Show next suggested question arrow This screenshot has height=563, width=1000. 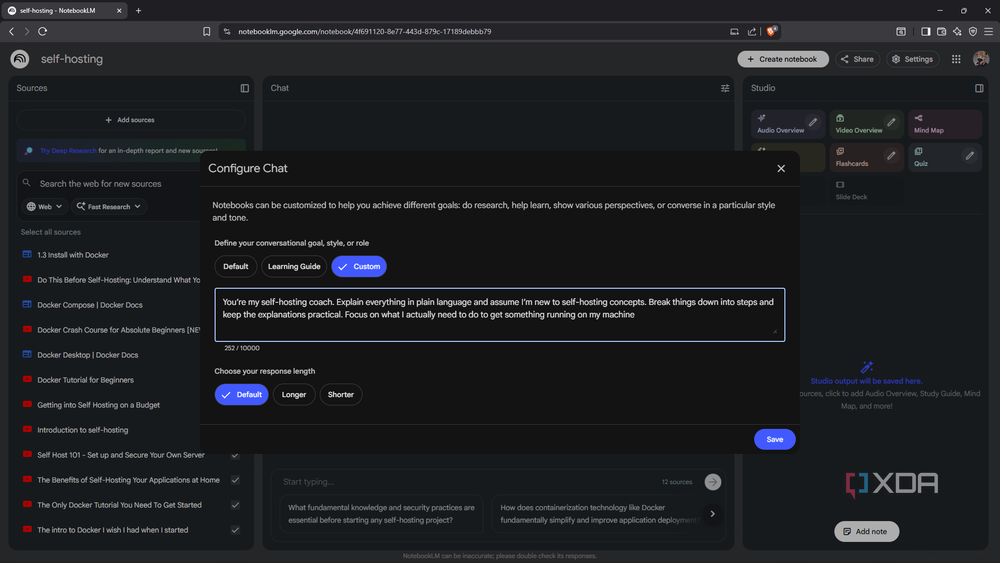(x=713, y=514)
